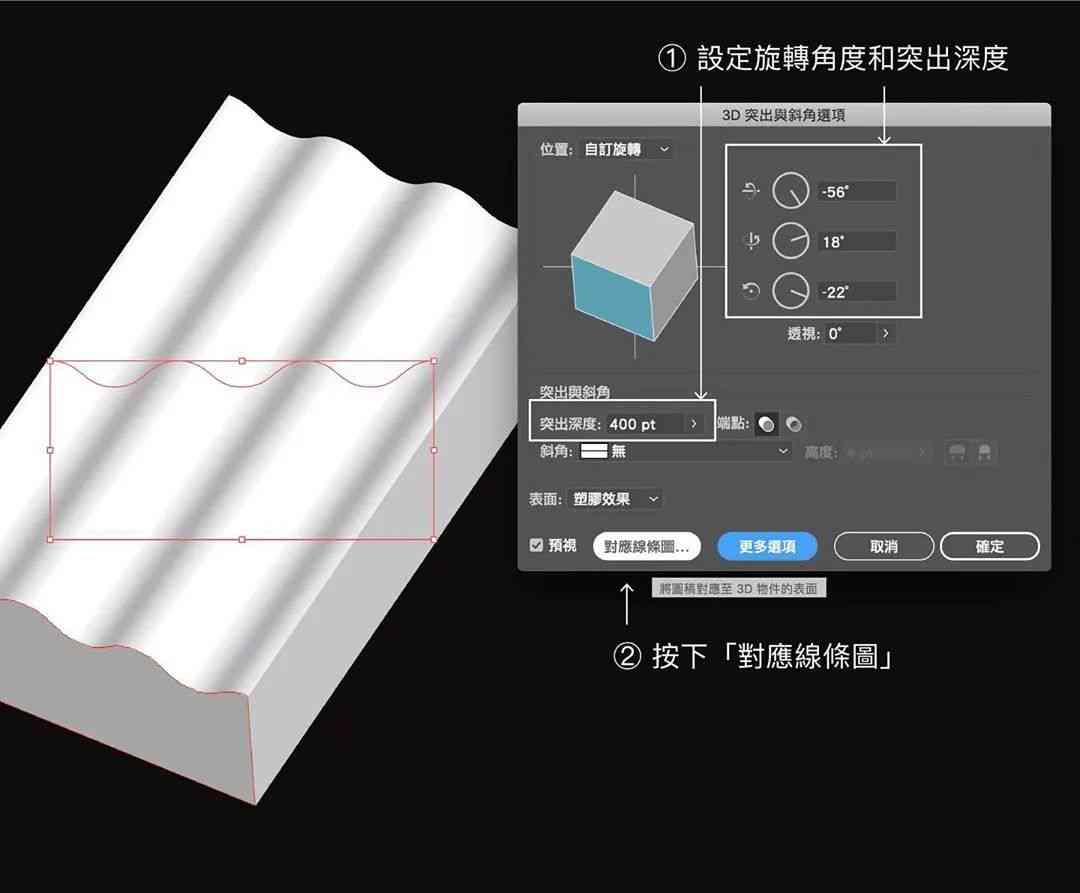Expand the 突出深度 slider arrow

pos(694,424)
